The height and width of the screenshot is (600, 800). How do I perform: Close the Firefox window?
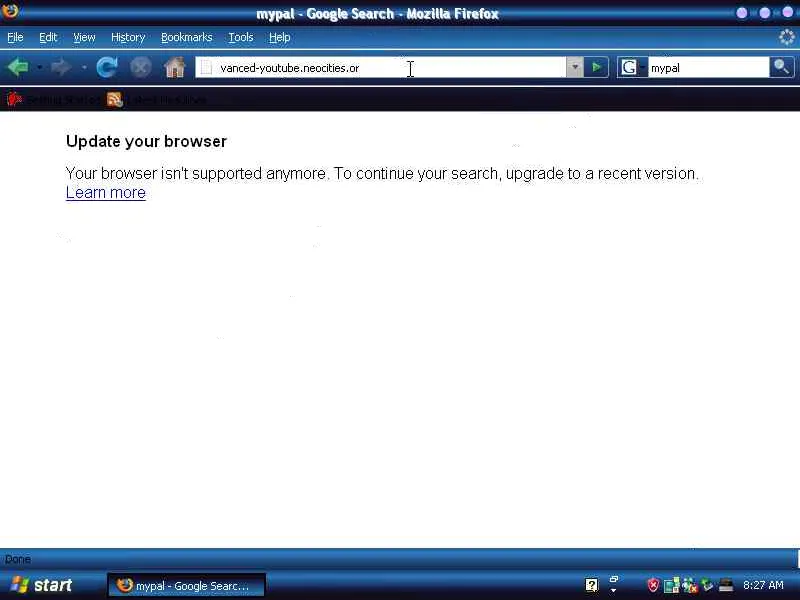pyautogui.click(x=788, y=12)
